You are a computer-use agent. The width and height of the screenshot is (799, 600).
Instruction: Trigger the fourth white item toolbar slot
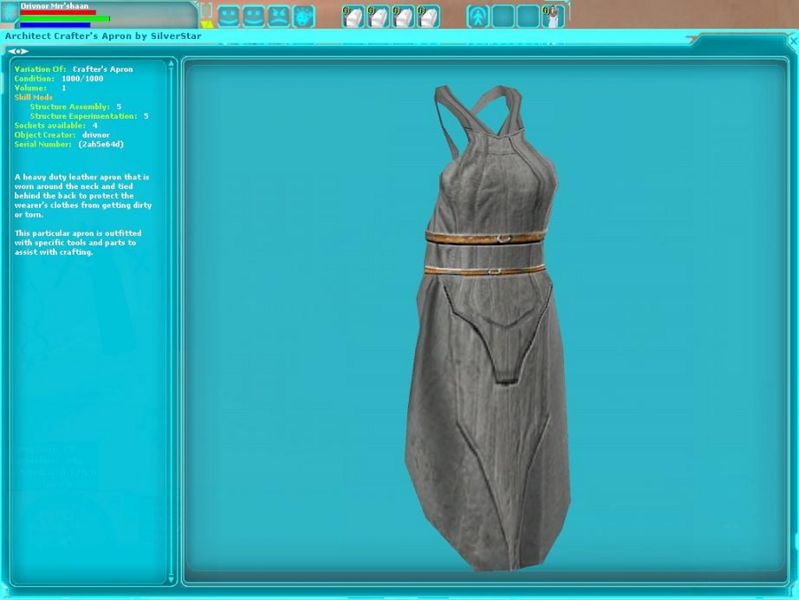click(428, 16)
